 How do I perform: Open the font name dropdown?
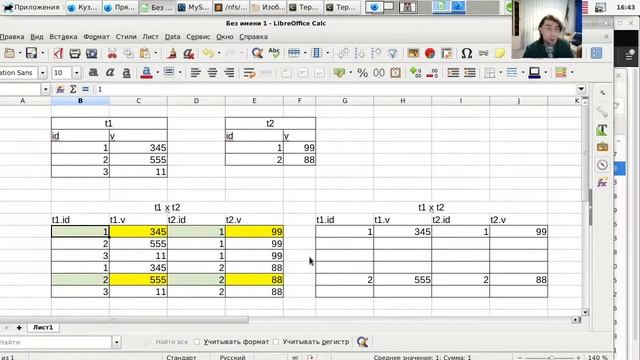pyautogui.click(x=42, y=73)
